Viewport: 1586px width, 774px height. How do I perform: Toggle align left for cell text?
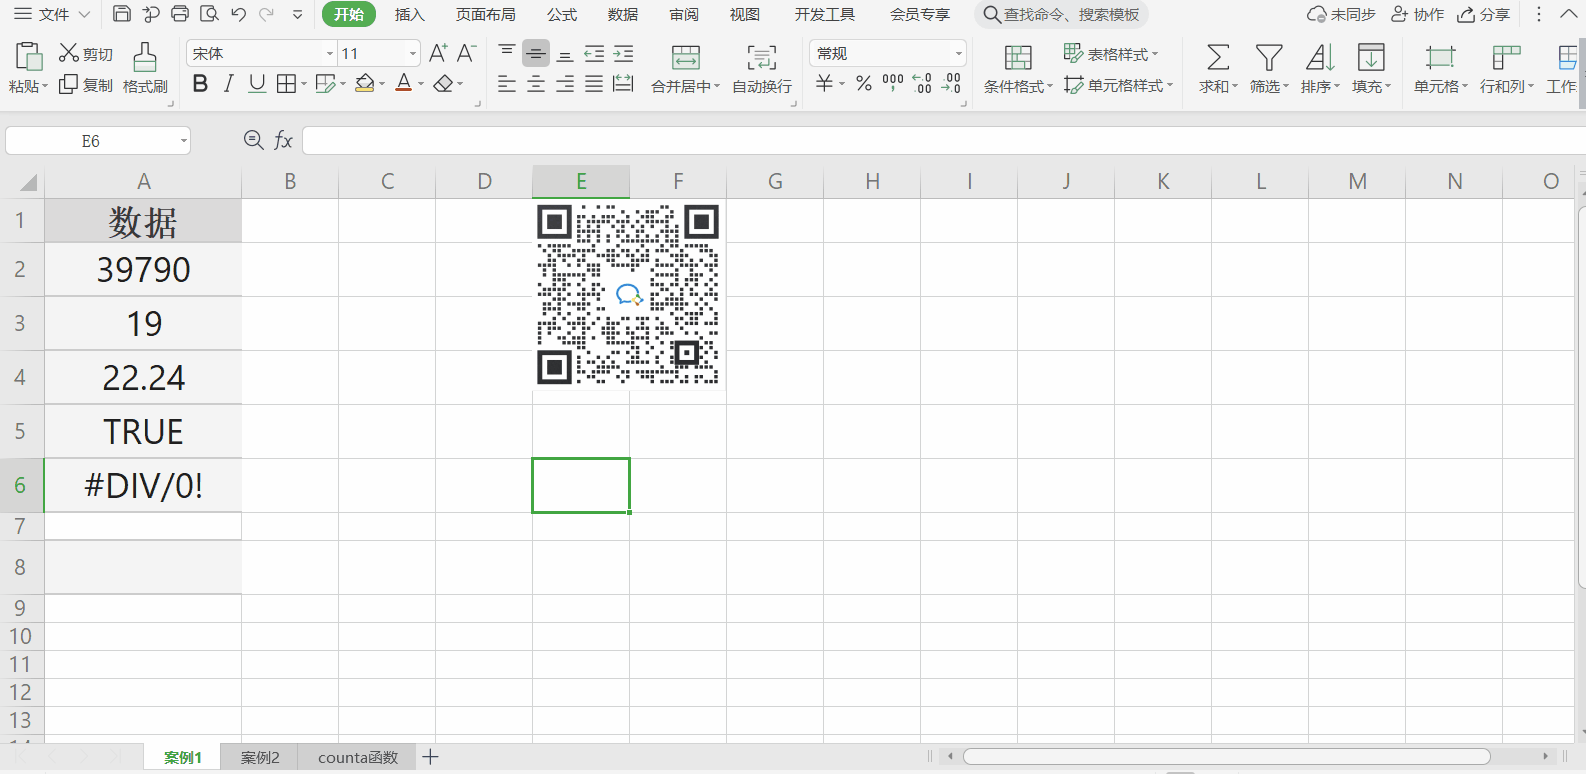pyautogui.click(x=507, y=84)
